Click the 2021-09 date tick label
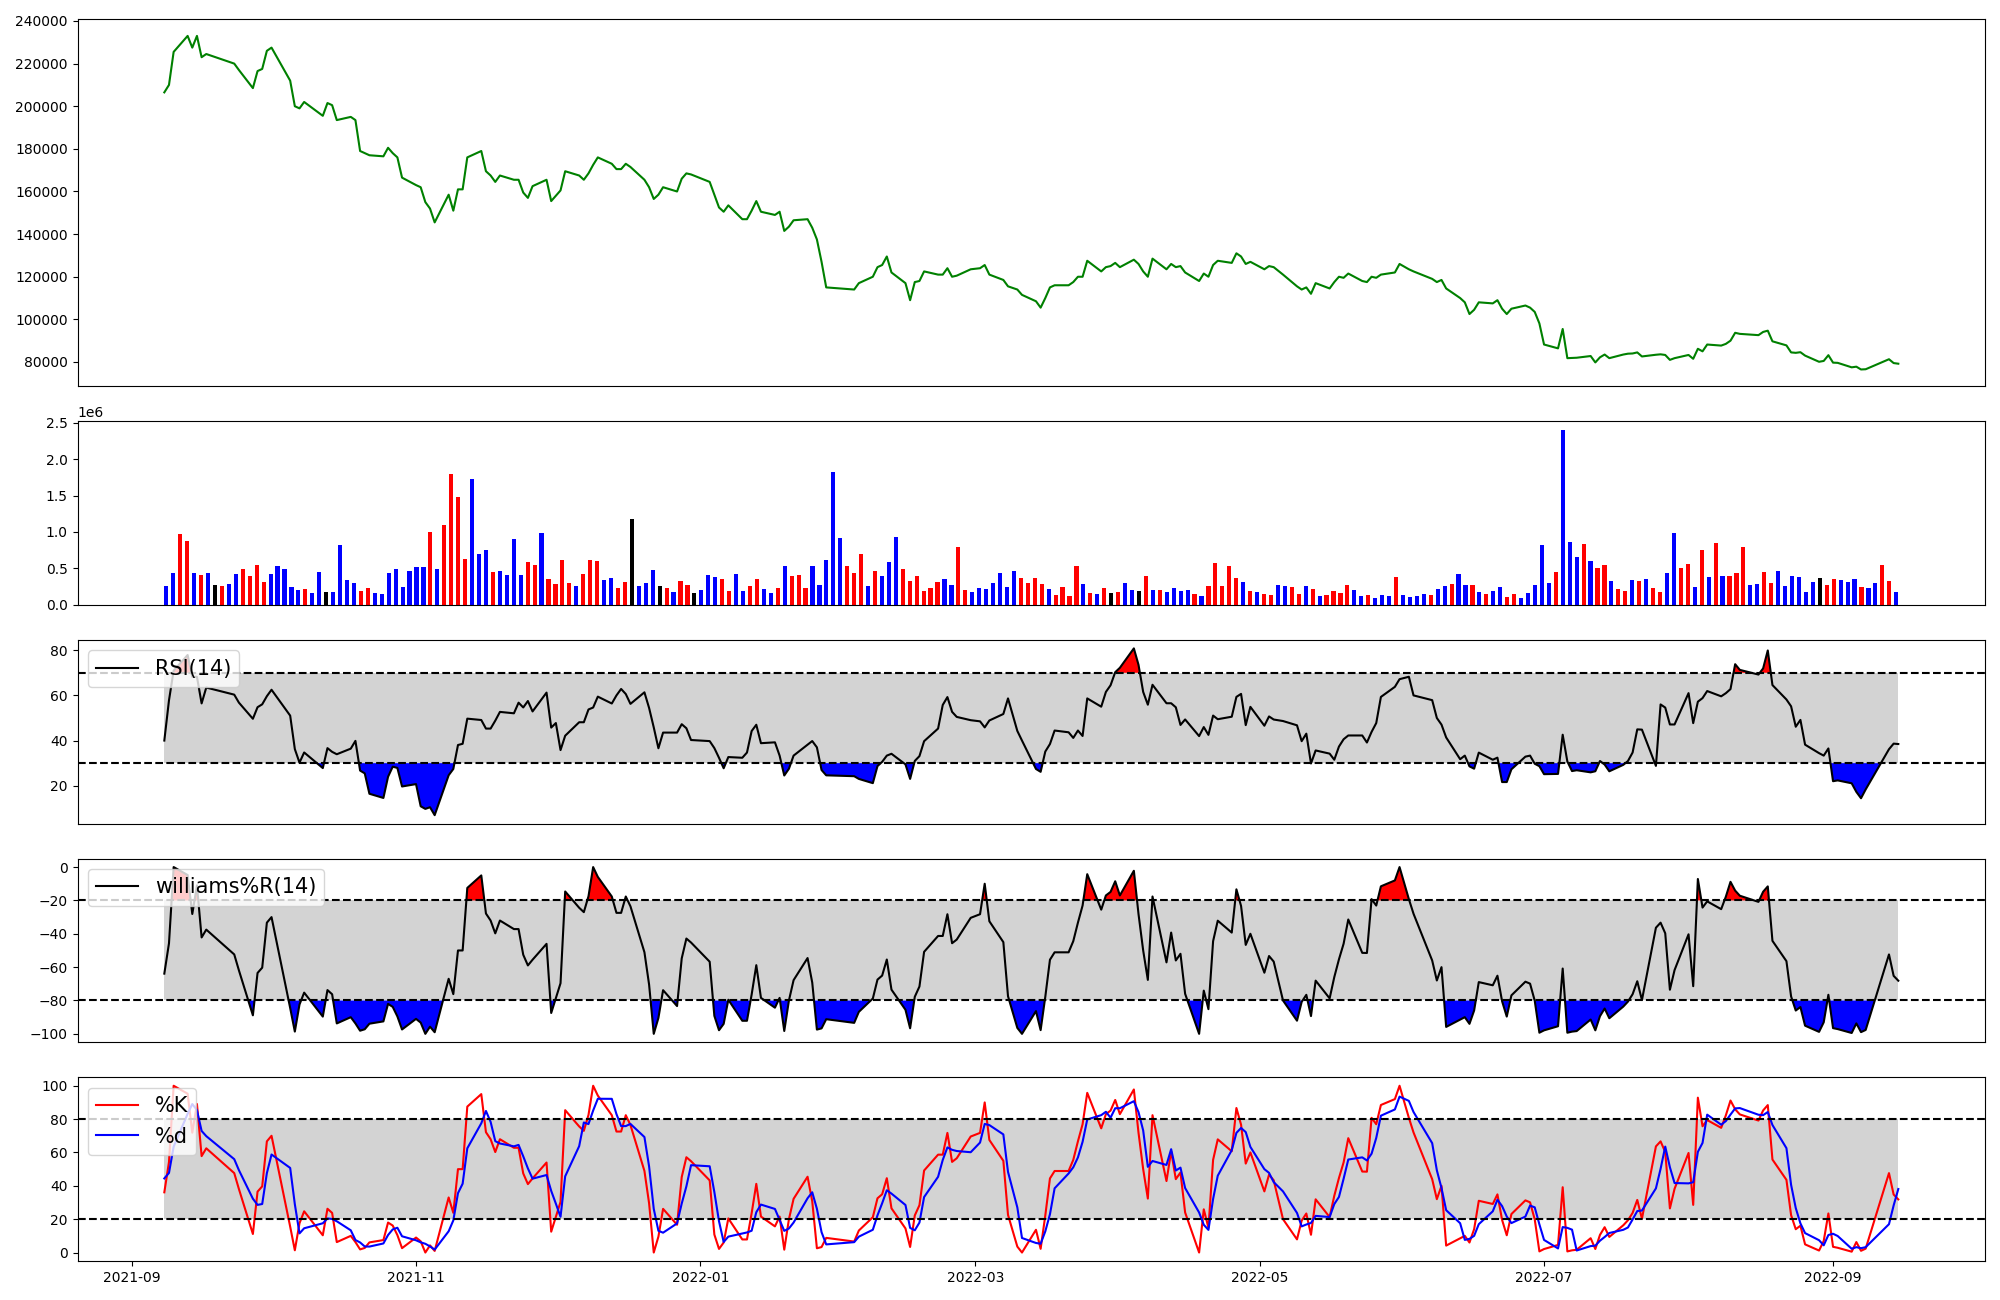This screenshot has height=1300, width=2000. point(132,1277)
